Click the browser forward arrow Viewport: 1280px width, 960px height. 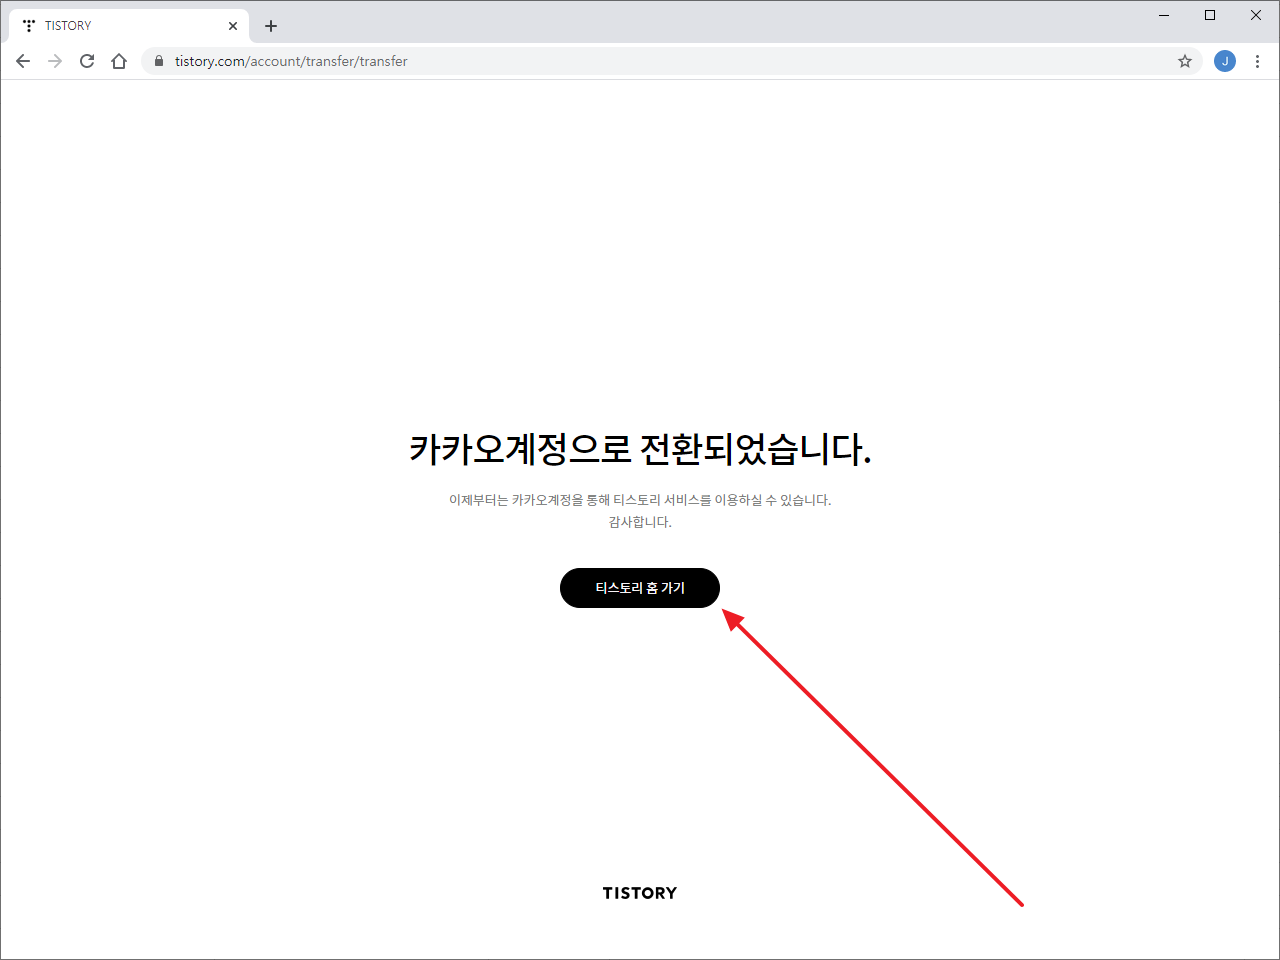coord(55,61)
